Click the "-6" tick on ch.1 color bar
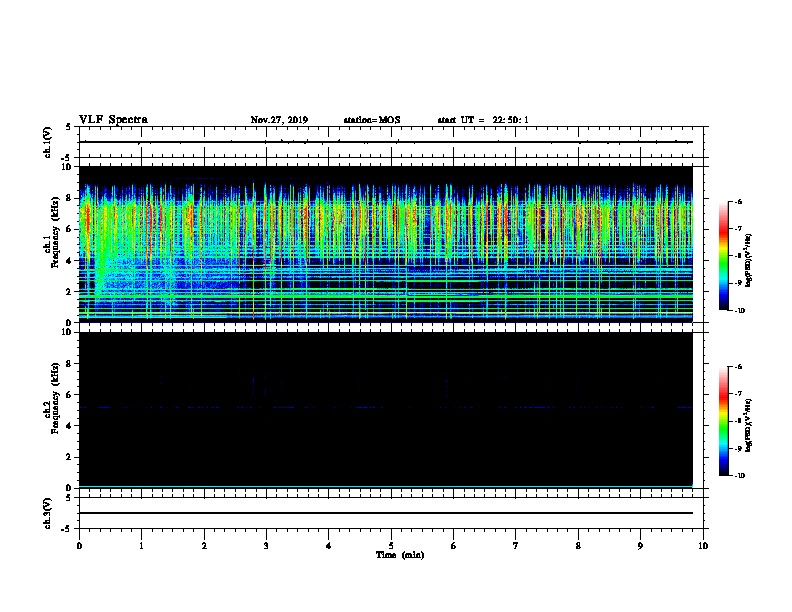The image size is (792, 612). tap(738, 202)
